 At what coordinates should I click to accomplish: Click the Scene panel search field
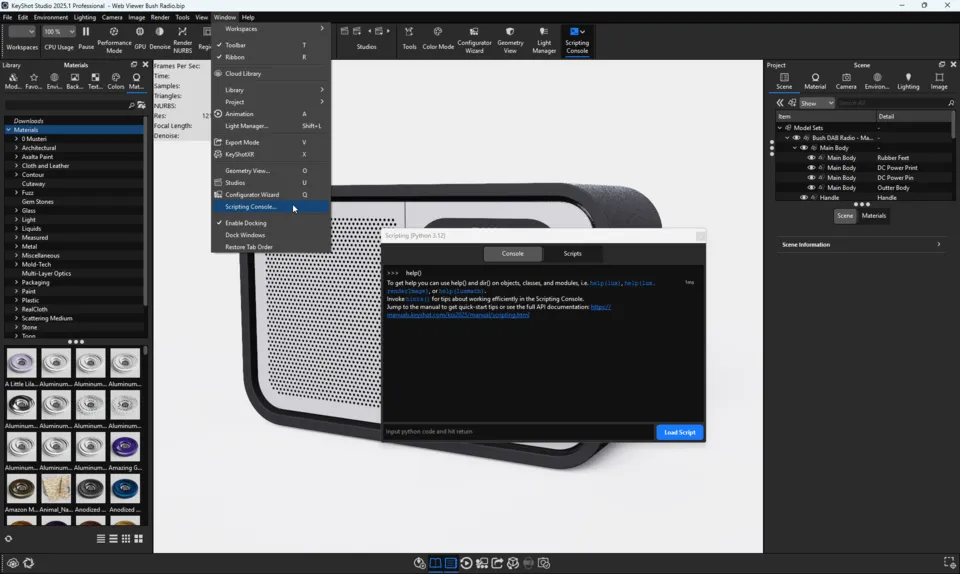point(891,103)
